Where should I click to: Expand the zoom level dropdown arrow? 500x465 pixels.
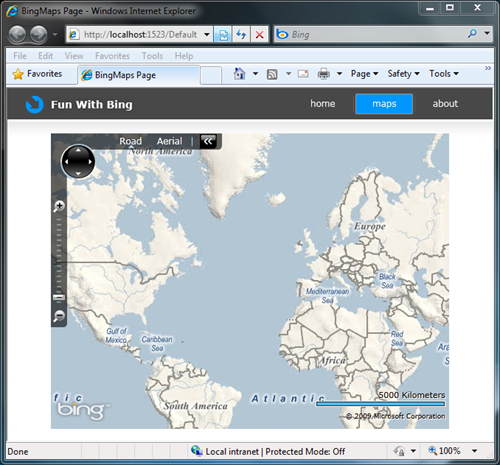(474, 451)
